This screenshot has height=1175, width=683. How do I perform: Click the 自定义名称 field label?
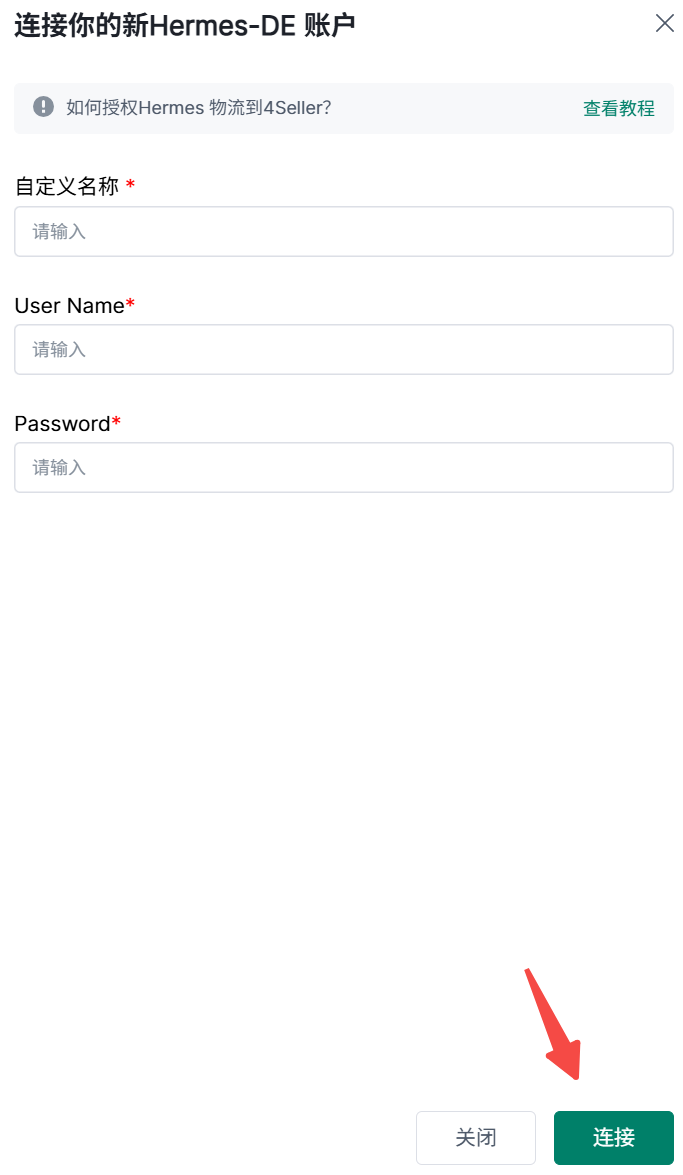click(66, 186)
